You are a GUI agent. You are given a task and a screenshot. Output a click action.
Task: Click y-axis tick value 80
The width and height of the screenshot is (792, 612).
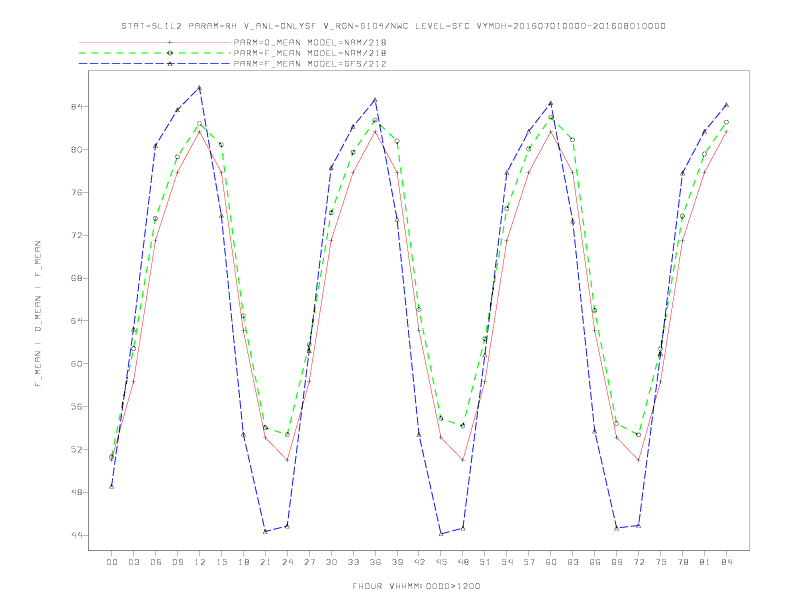(78, 149)
